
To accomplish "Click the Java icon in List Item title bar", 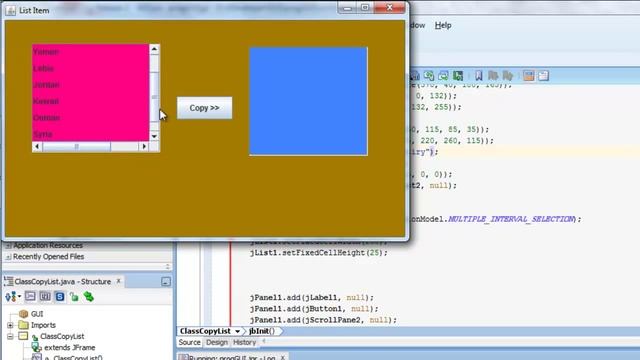I will (x=11, y=11).
